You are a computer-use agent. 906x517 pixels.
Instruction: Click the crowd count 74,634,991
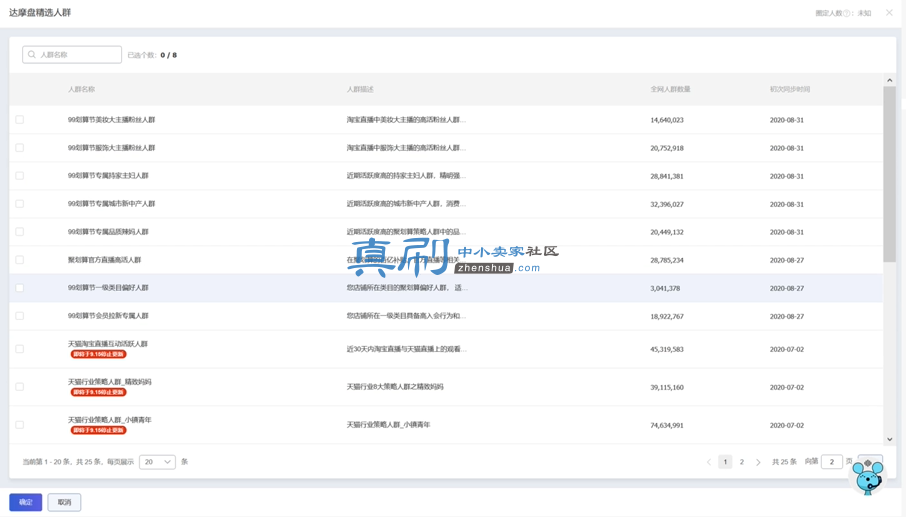tap(667, 426)
